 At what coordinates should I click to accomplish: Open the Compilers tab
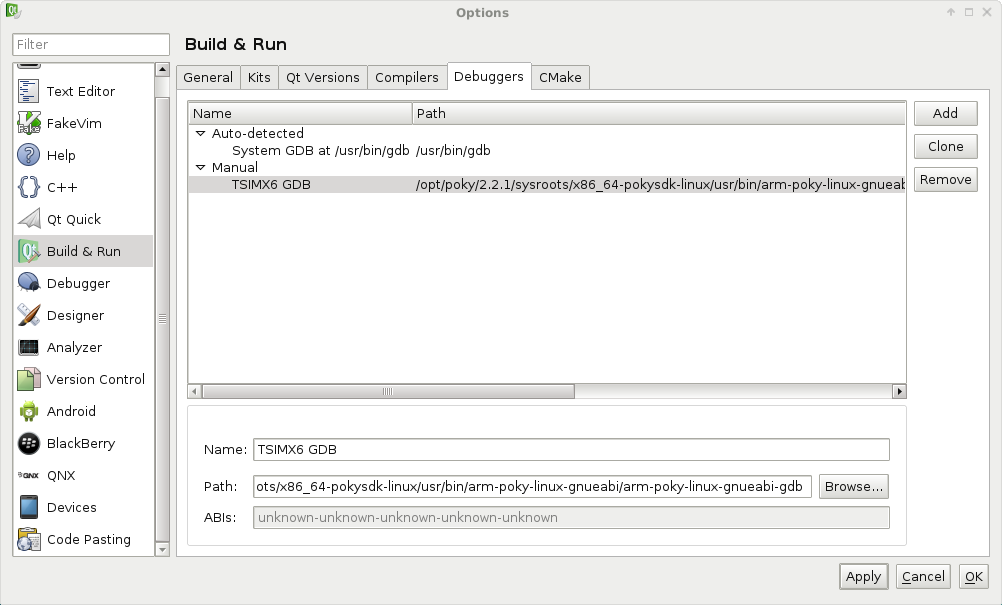[x=406, y=77]
